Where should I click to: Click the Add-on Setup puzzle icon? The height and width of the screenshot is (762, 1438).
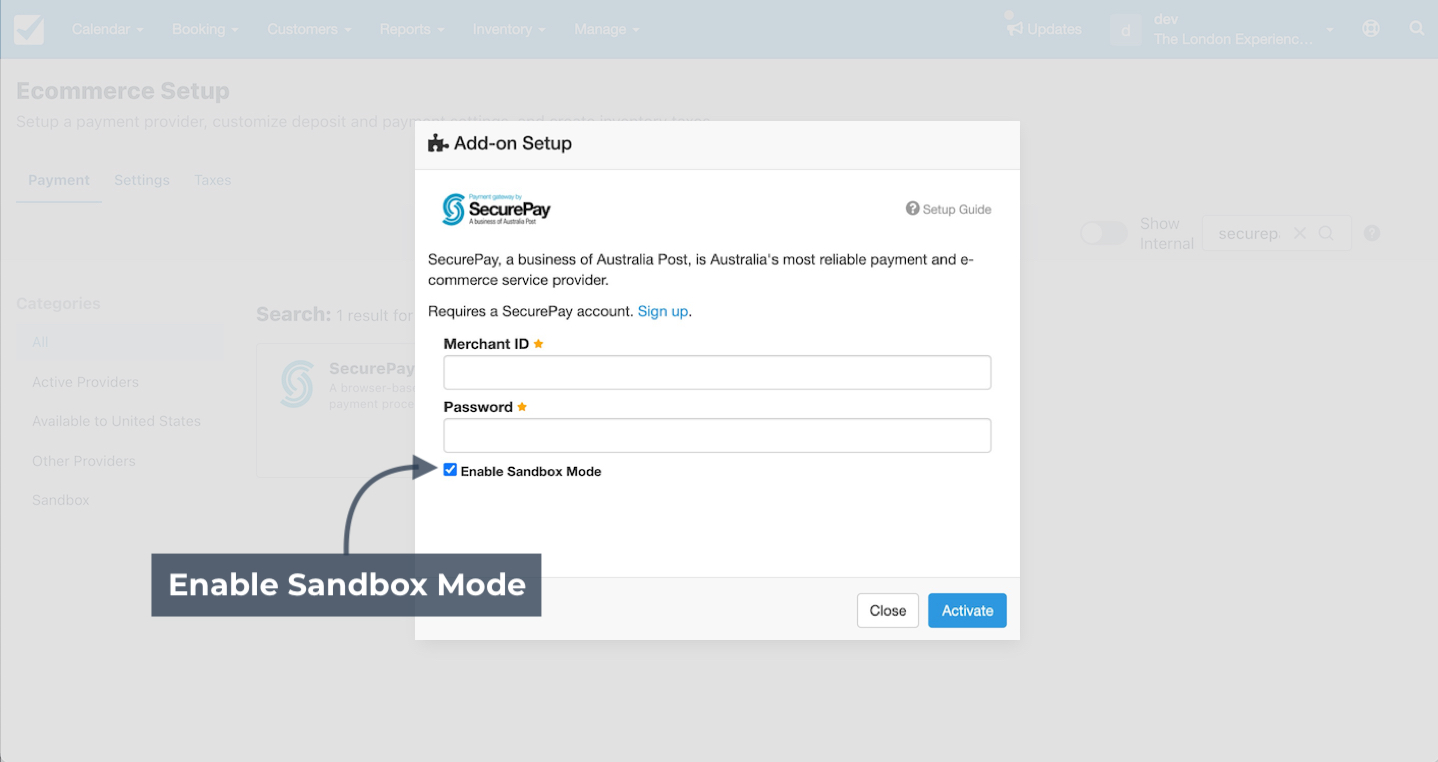coord(437,144)
